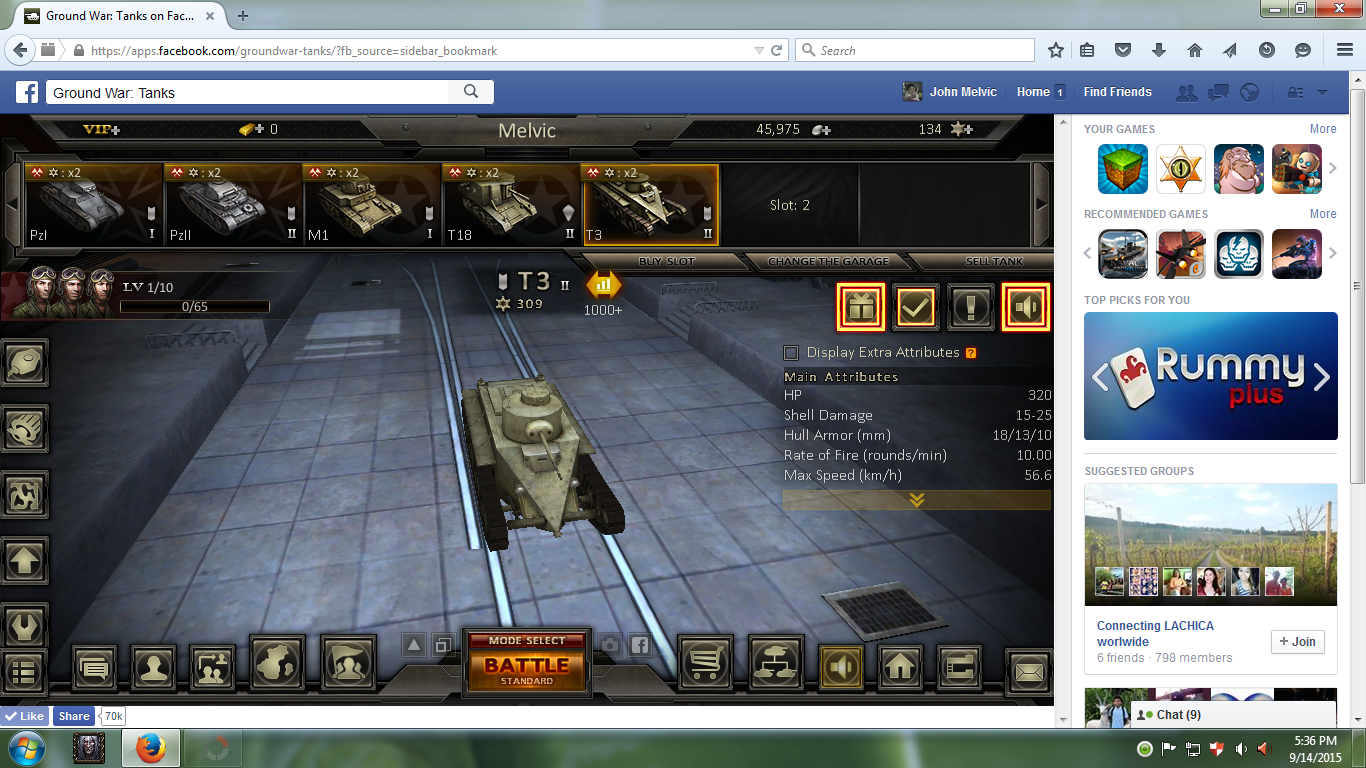Click CHANGE THE GARAGE tab
Image resolution: width=1366 pixels, height=768 pixels.
829,261
